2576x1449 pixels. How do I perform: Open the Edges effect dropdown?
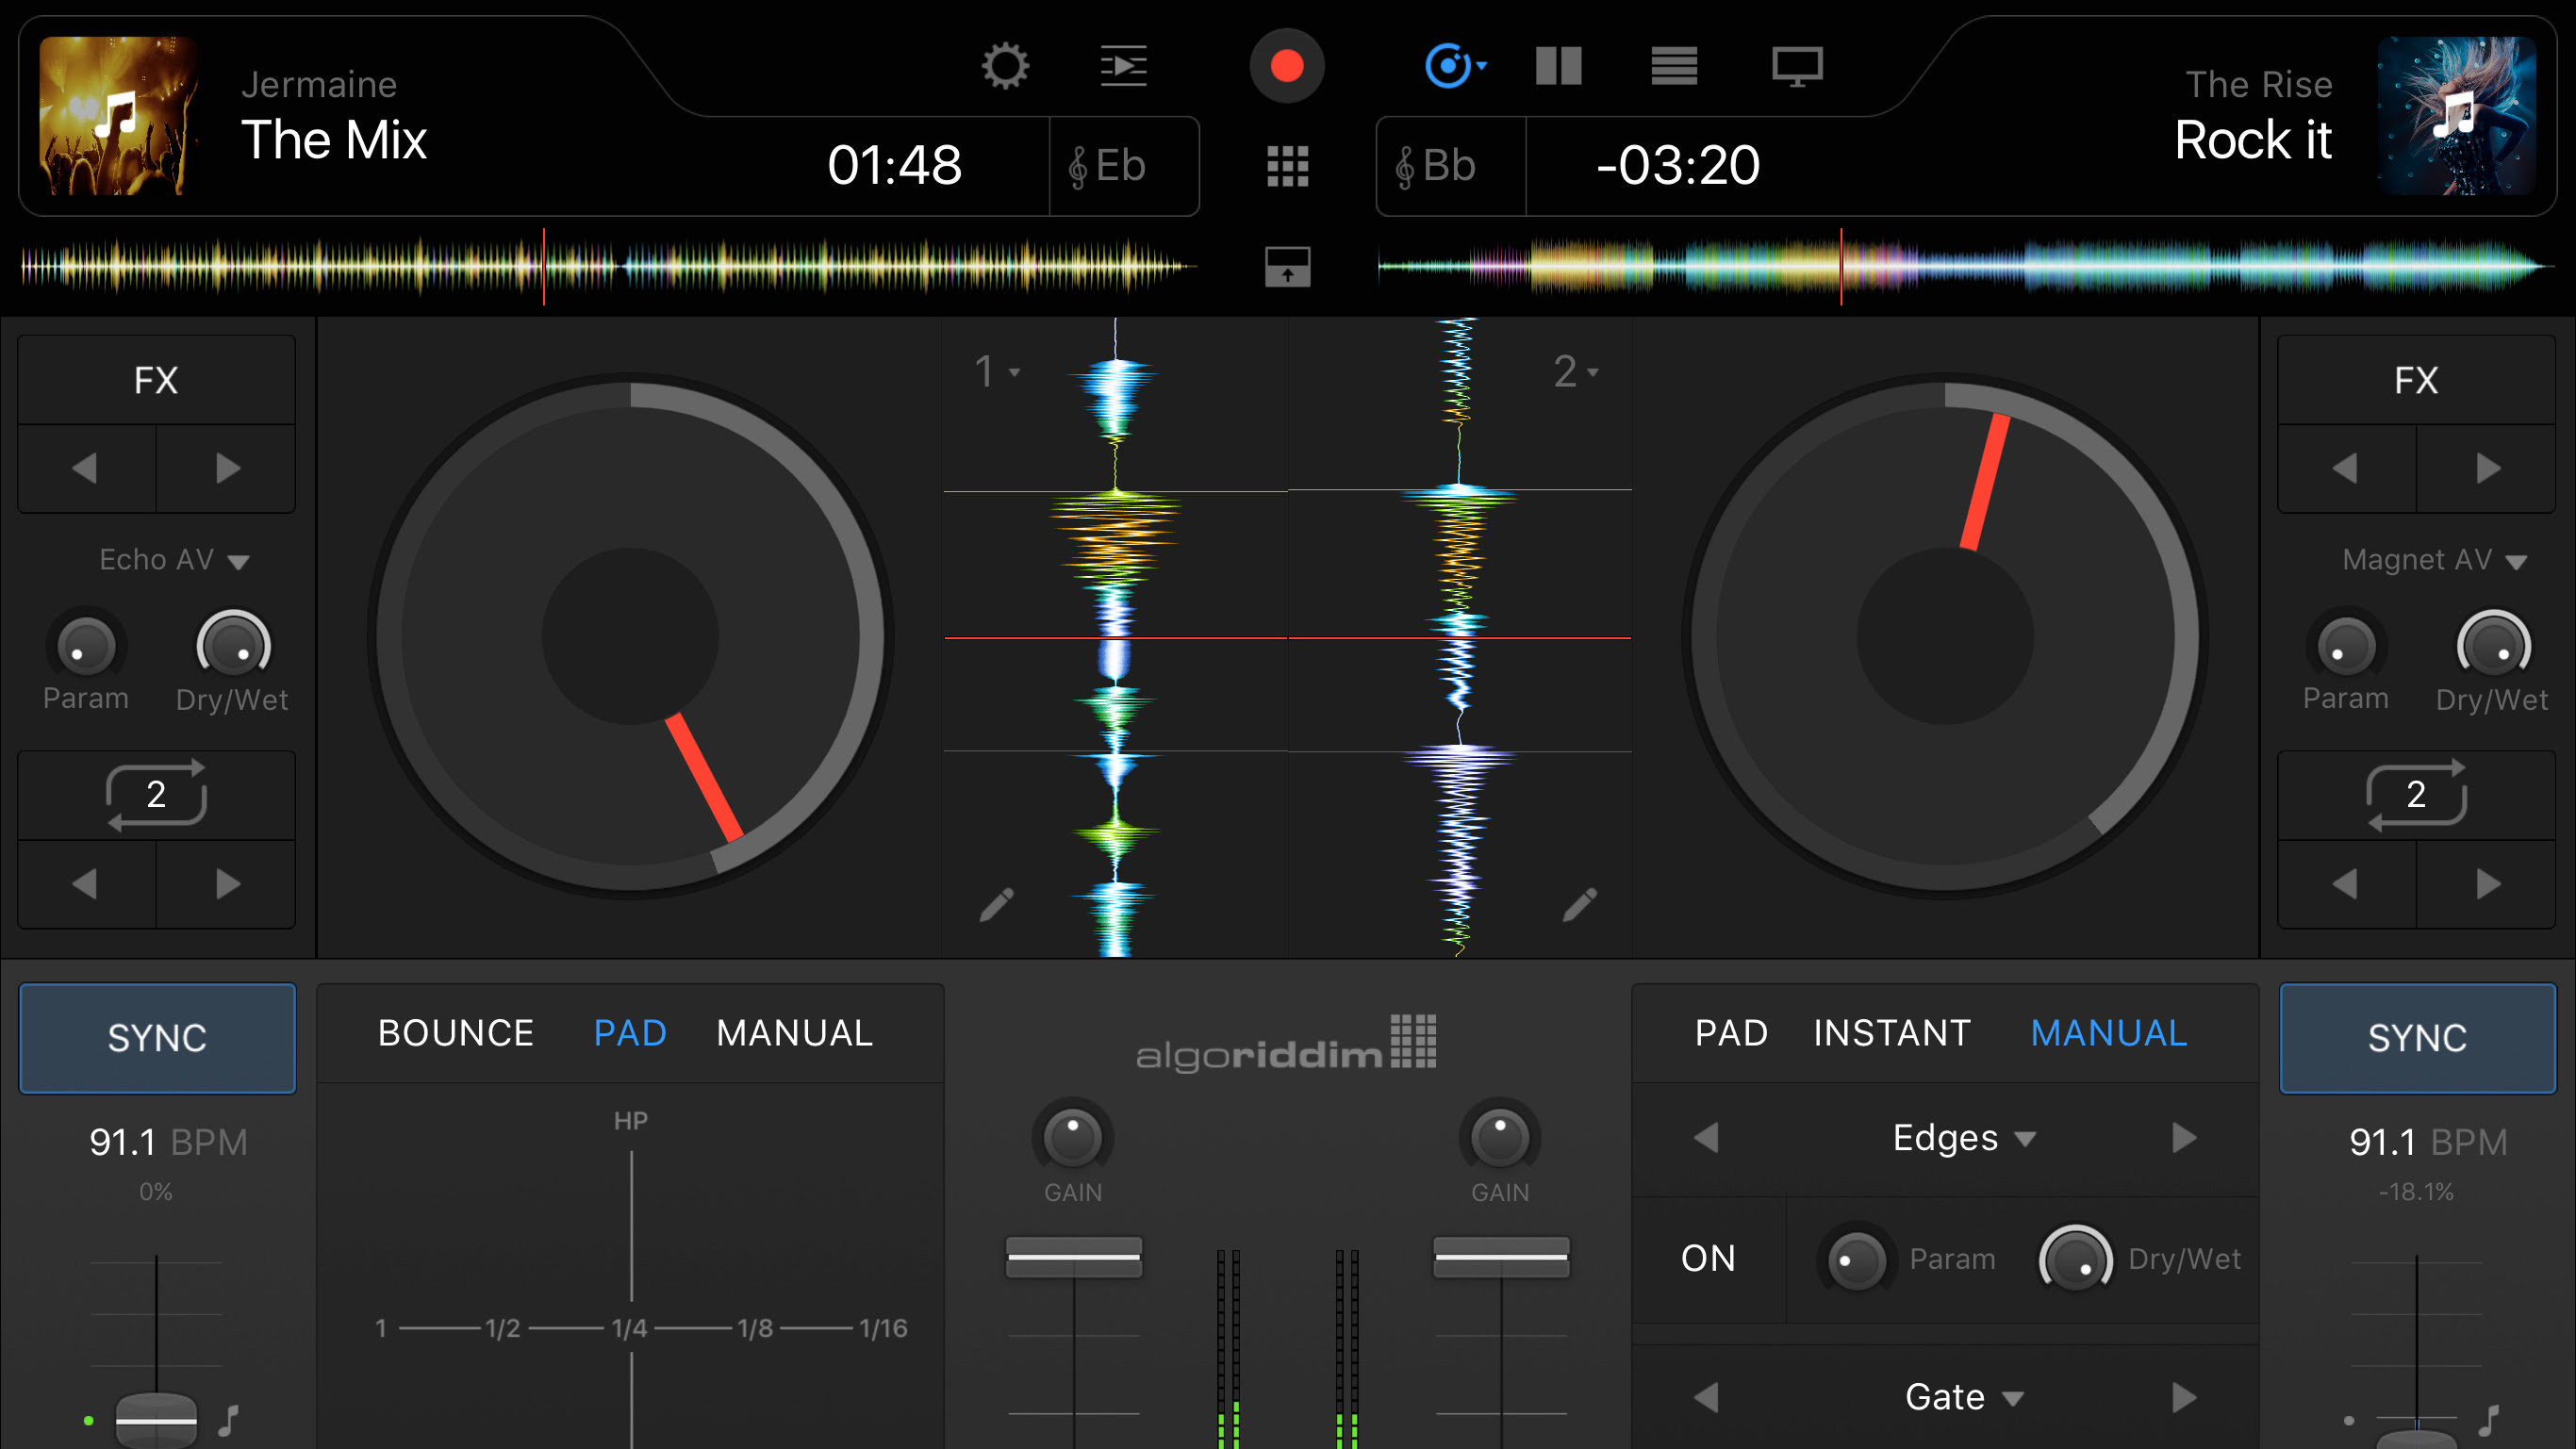pos(1964,1138)
